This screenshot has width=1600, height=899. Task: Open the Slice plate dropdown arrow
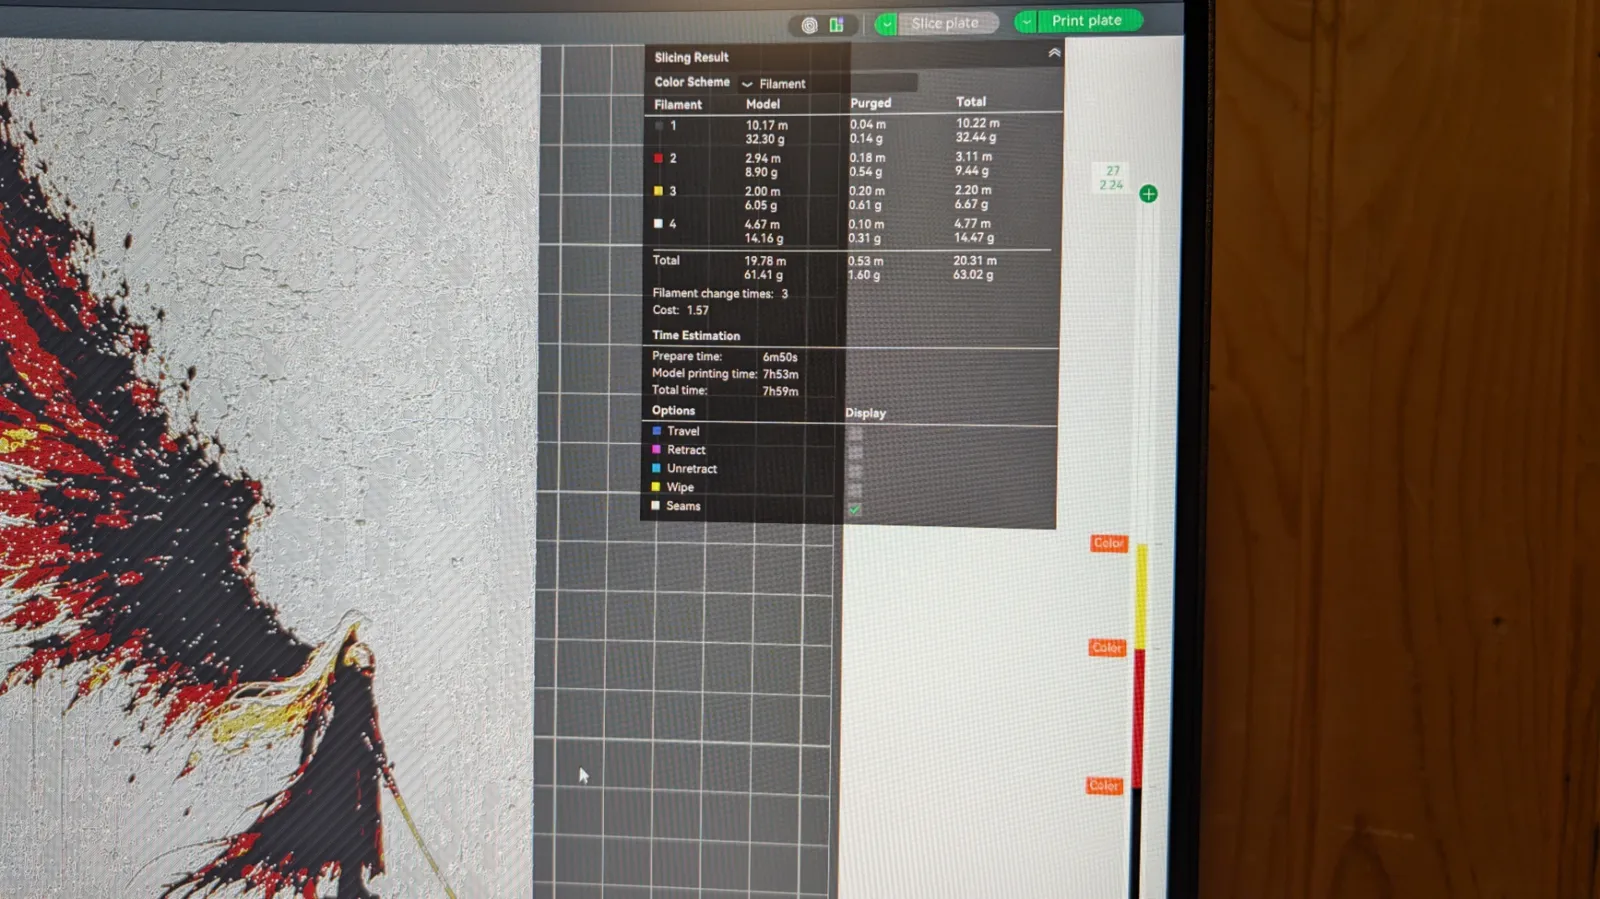point(886,24)
